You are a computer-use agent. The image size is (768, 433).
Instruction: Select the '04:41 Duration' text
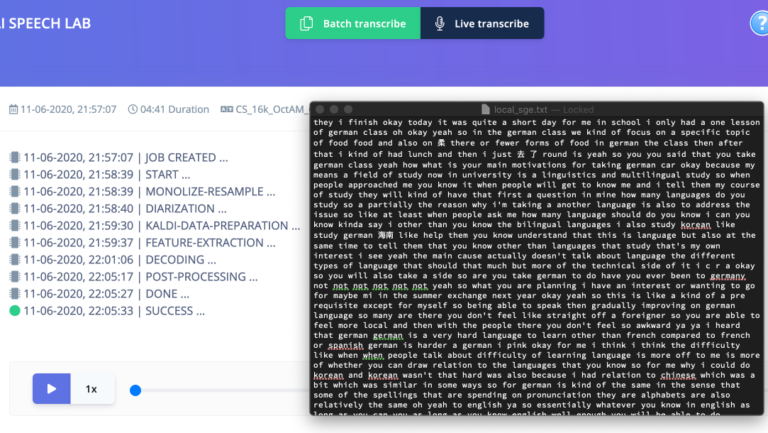click(x=174, y=109)
